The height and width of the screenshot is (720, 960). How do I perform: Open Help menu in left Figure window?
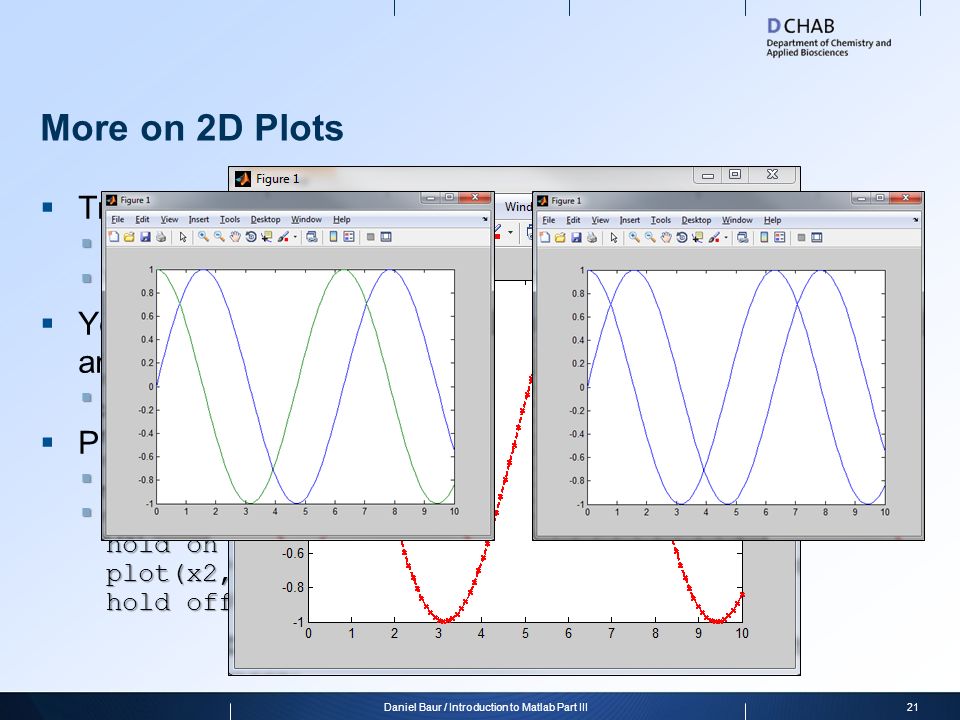[x=342, y=219]
